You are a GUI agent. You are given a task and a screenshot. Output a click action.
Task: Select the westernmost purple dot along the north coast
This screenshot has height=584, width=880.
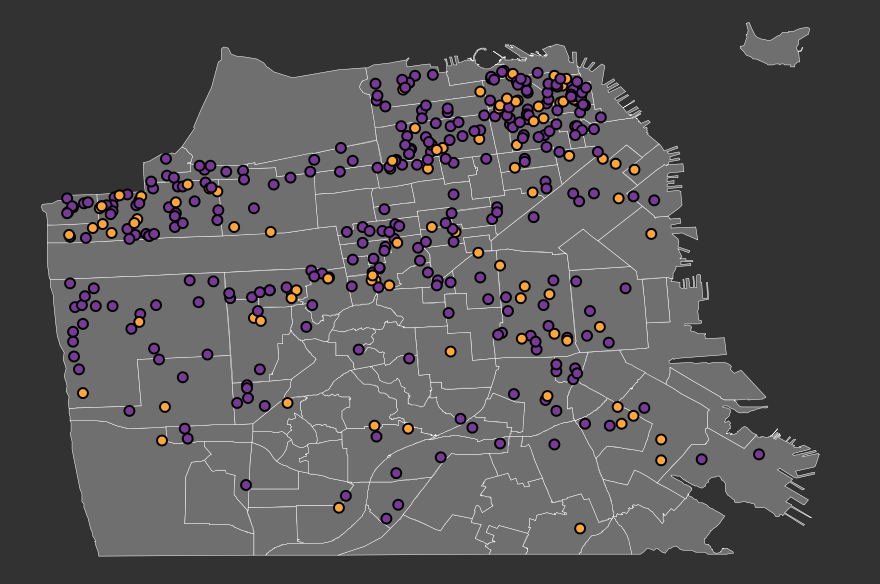coord(67,199)
